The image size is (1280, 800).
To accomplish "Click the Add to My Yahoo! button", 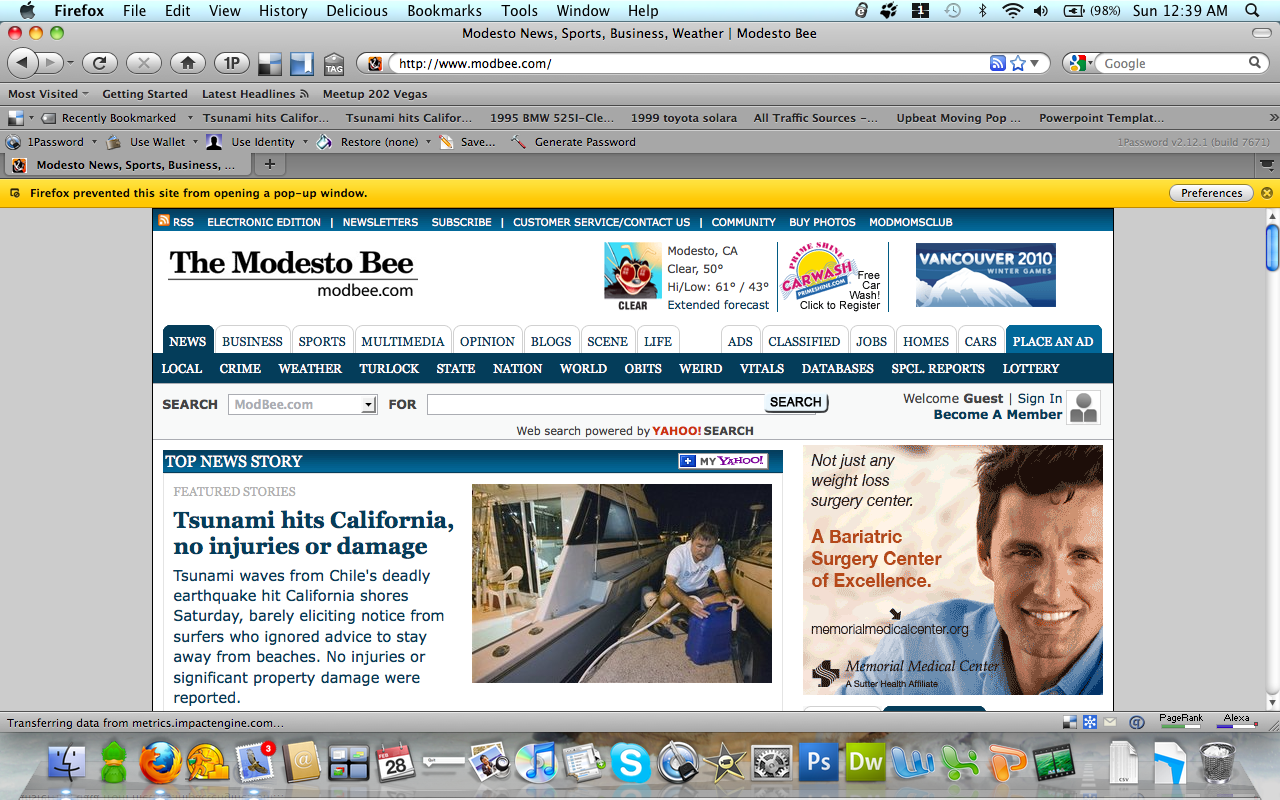I will [723, 461].
